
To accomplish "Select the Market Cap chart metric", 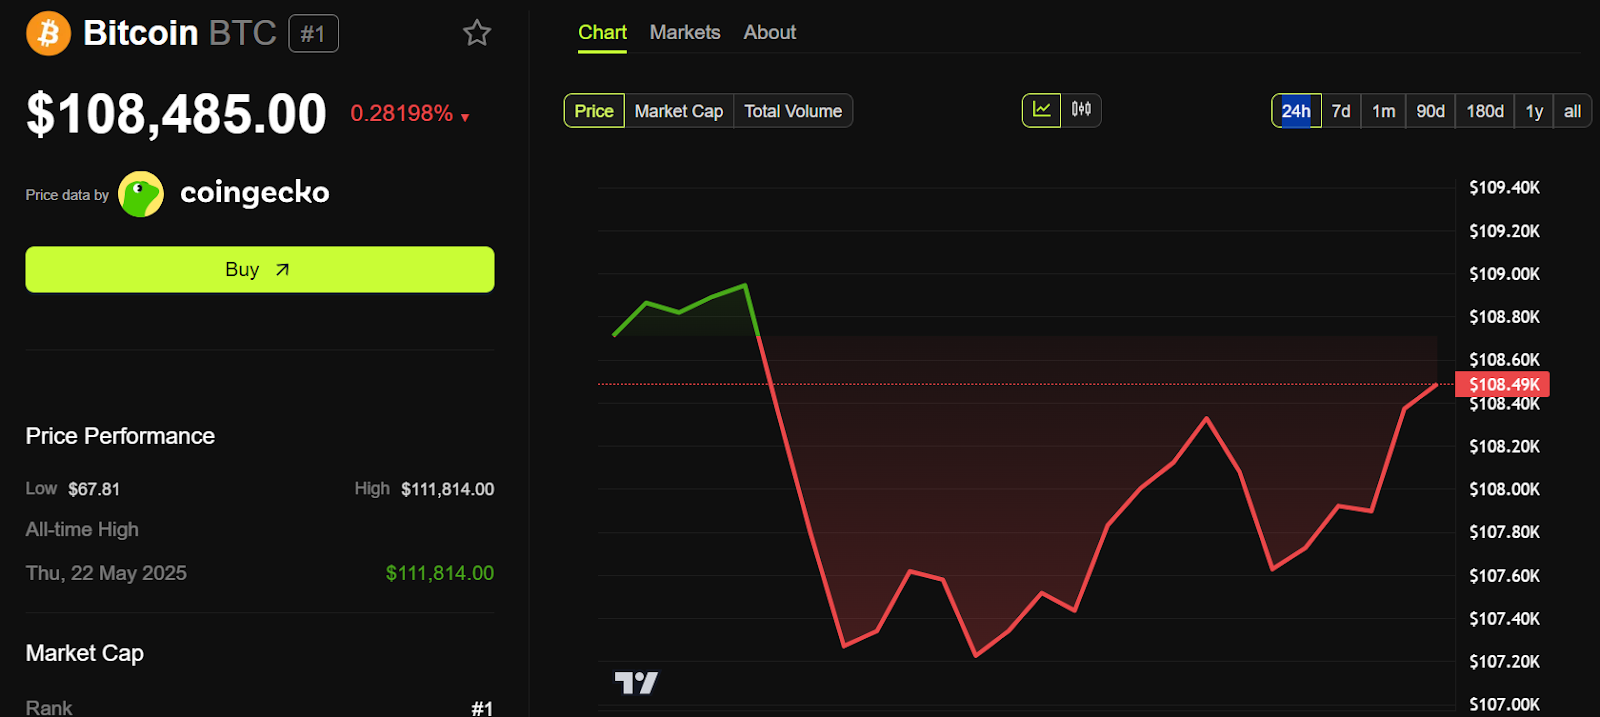I will [x=679, y=111].
